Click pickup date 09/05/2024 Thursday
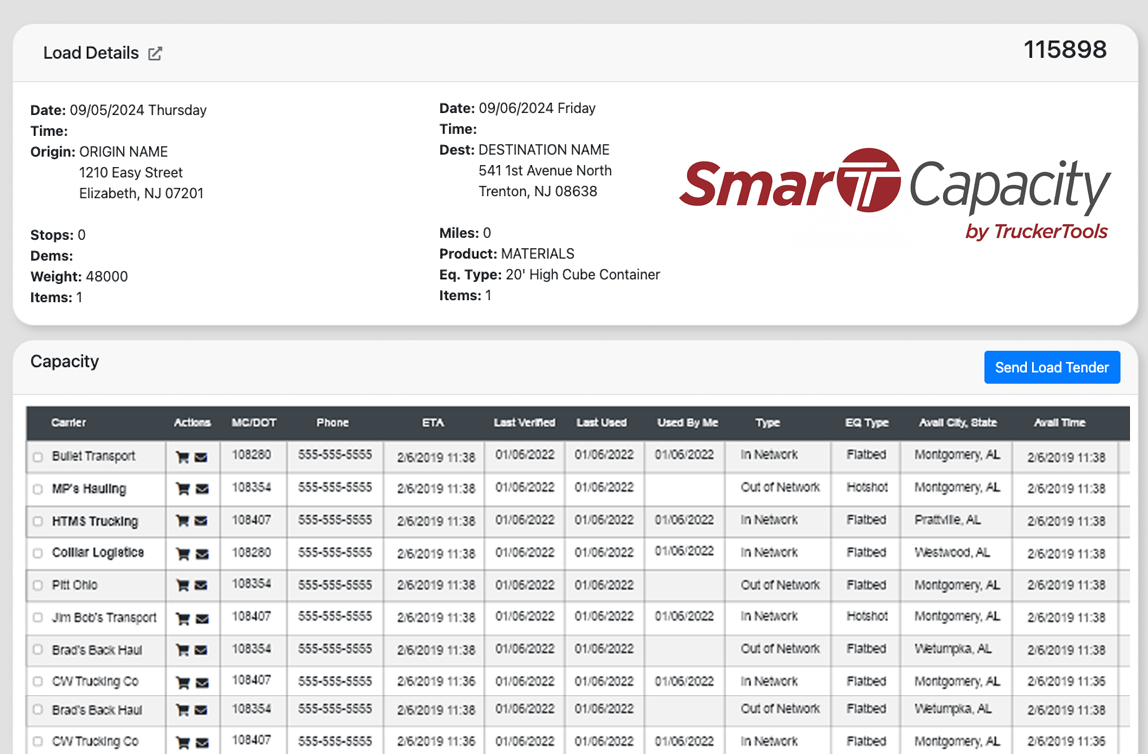Viewport: 1148px width, 754px height. point(138,111)
